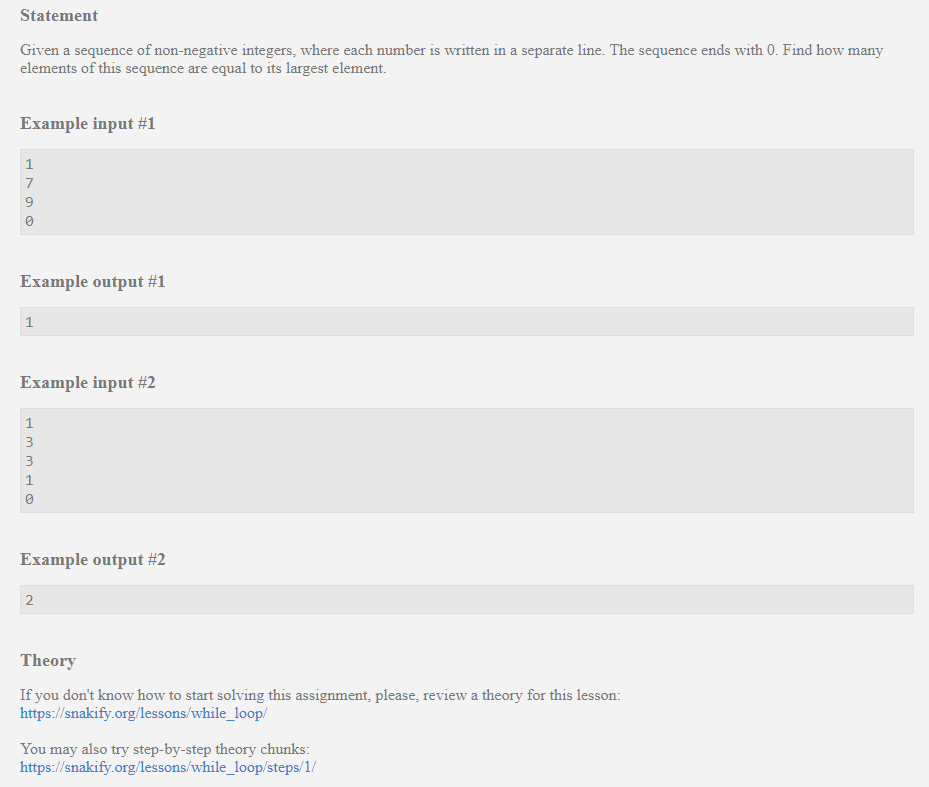Click the first line of Example input #2
Viewport: 929px width, 787px height.
click(x=30, y=423)
